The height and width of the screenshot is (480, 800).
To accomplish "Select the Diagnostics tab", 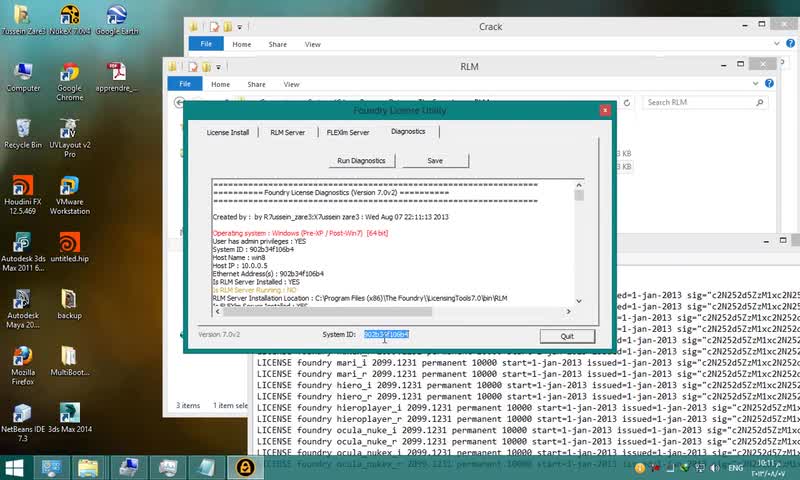I will [408, 132].
